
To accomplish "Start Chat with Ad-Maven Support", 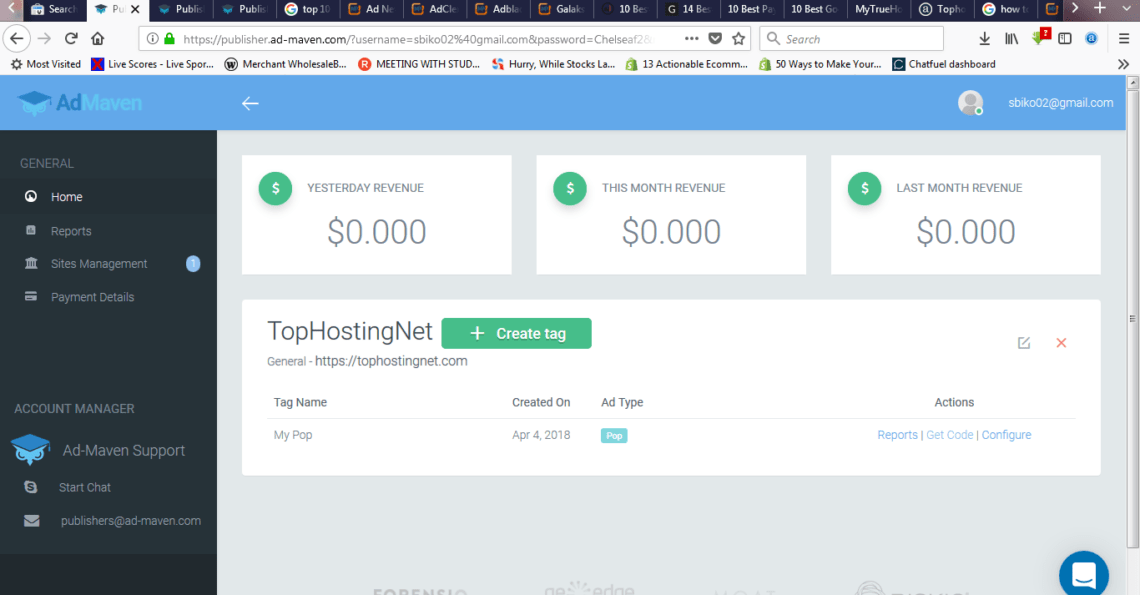I will pos(85,487).
